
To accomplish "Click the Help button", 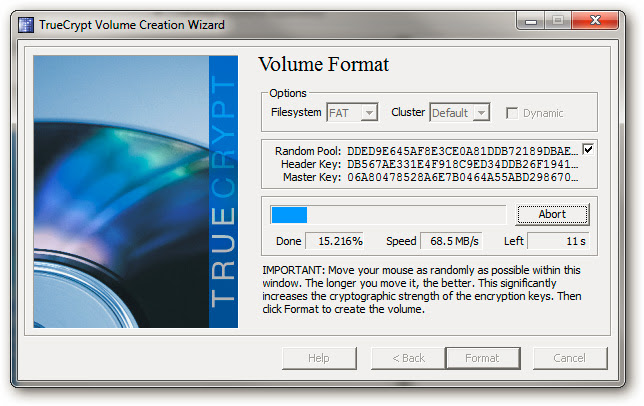I will pos(319,358).
